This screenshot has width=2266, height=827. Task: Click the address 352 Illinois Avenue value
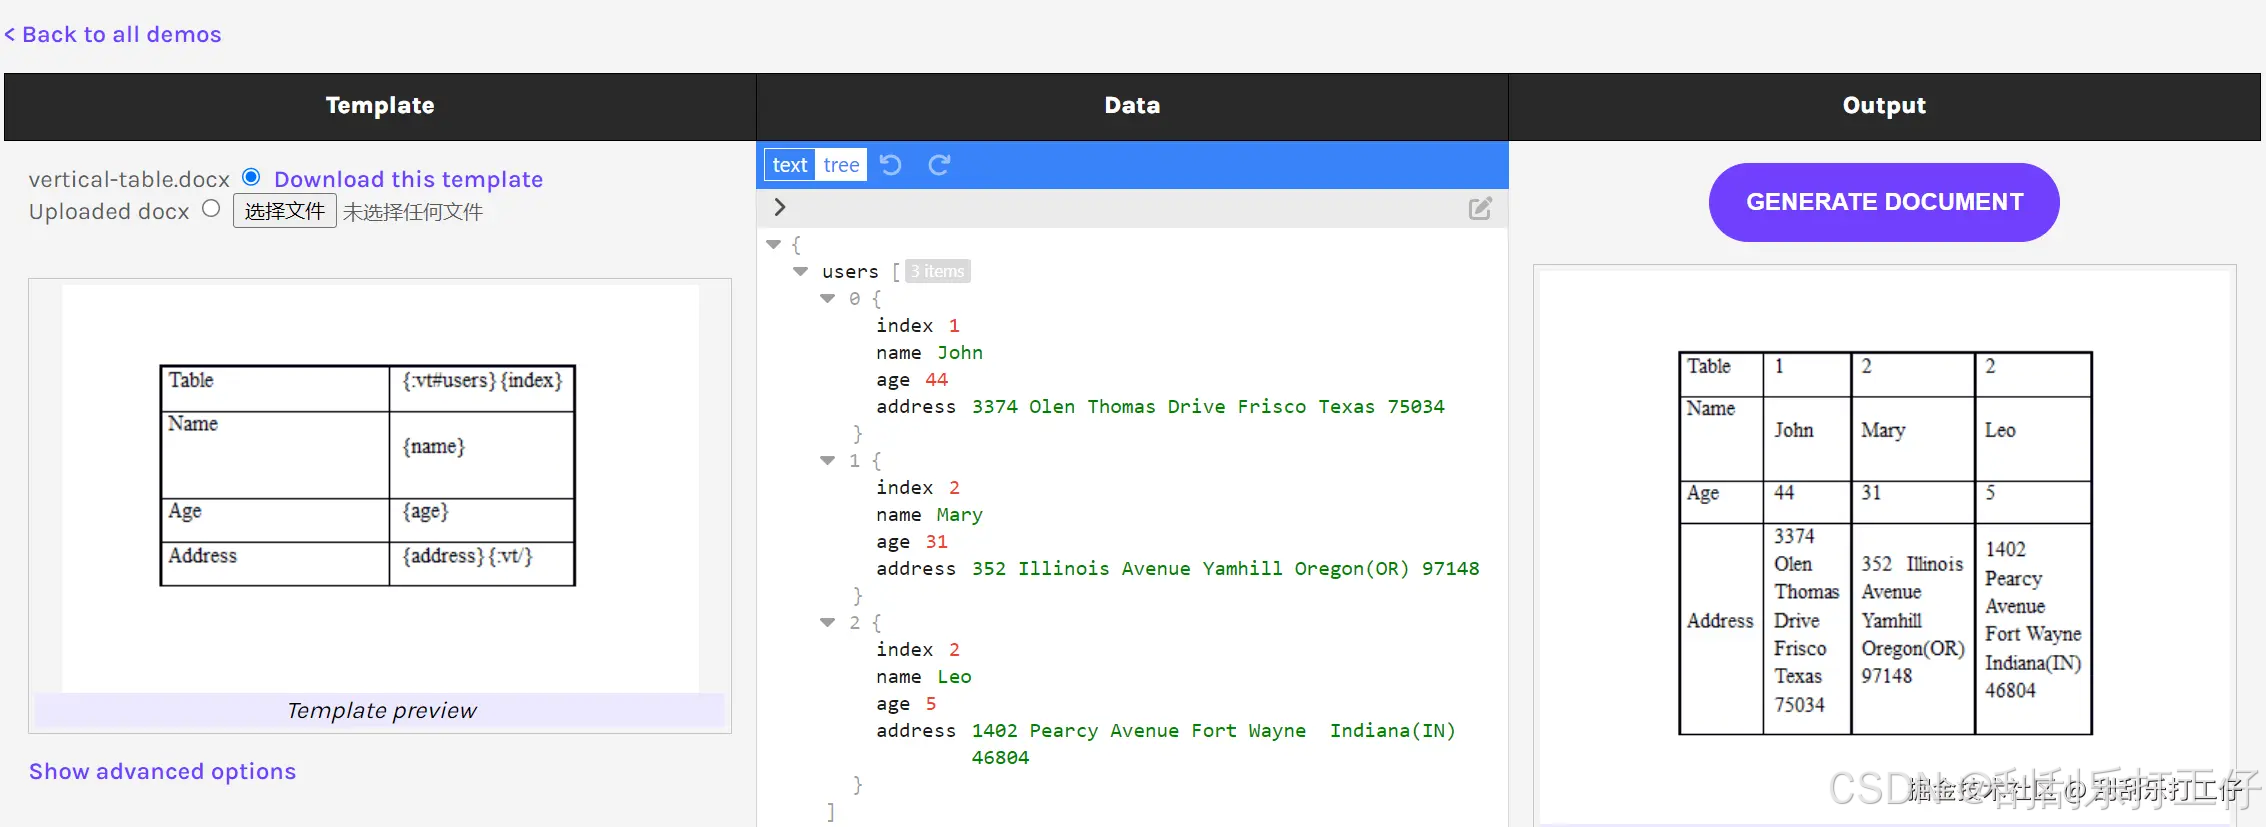pos(1225,568)
